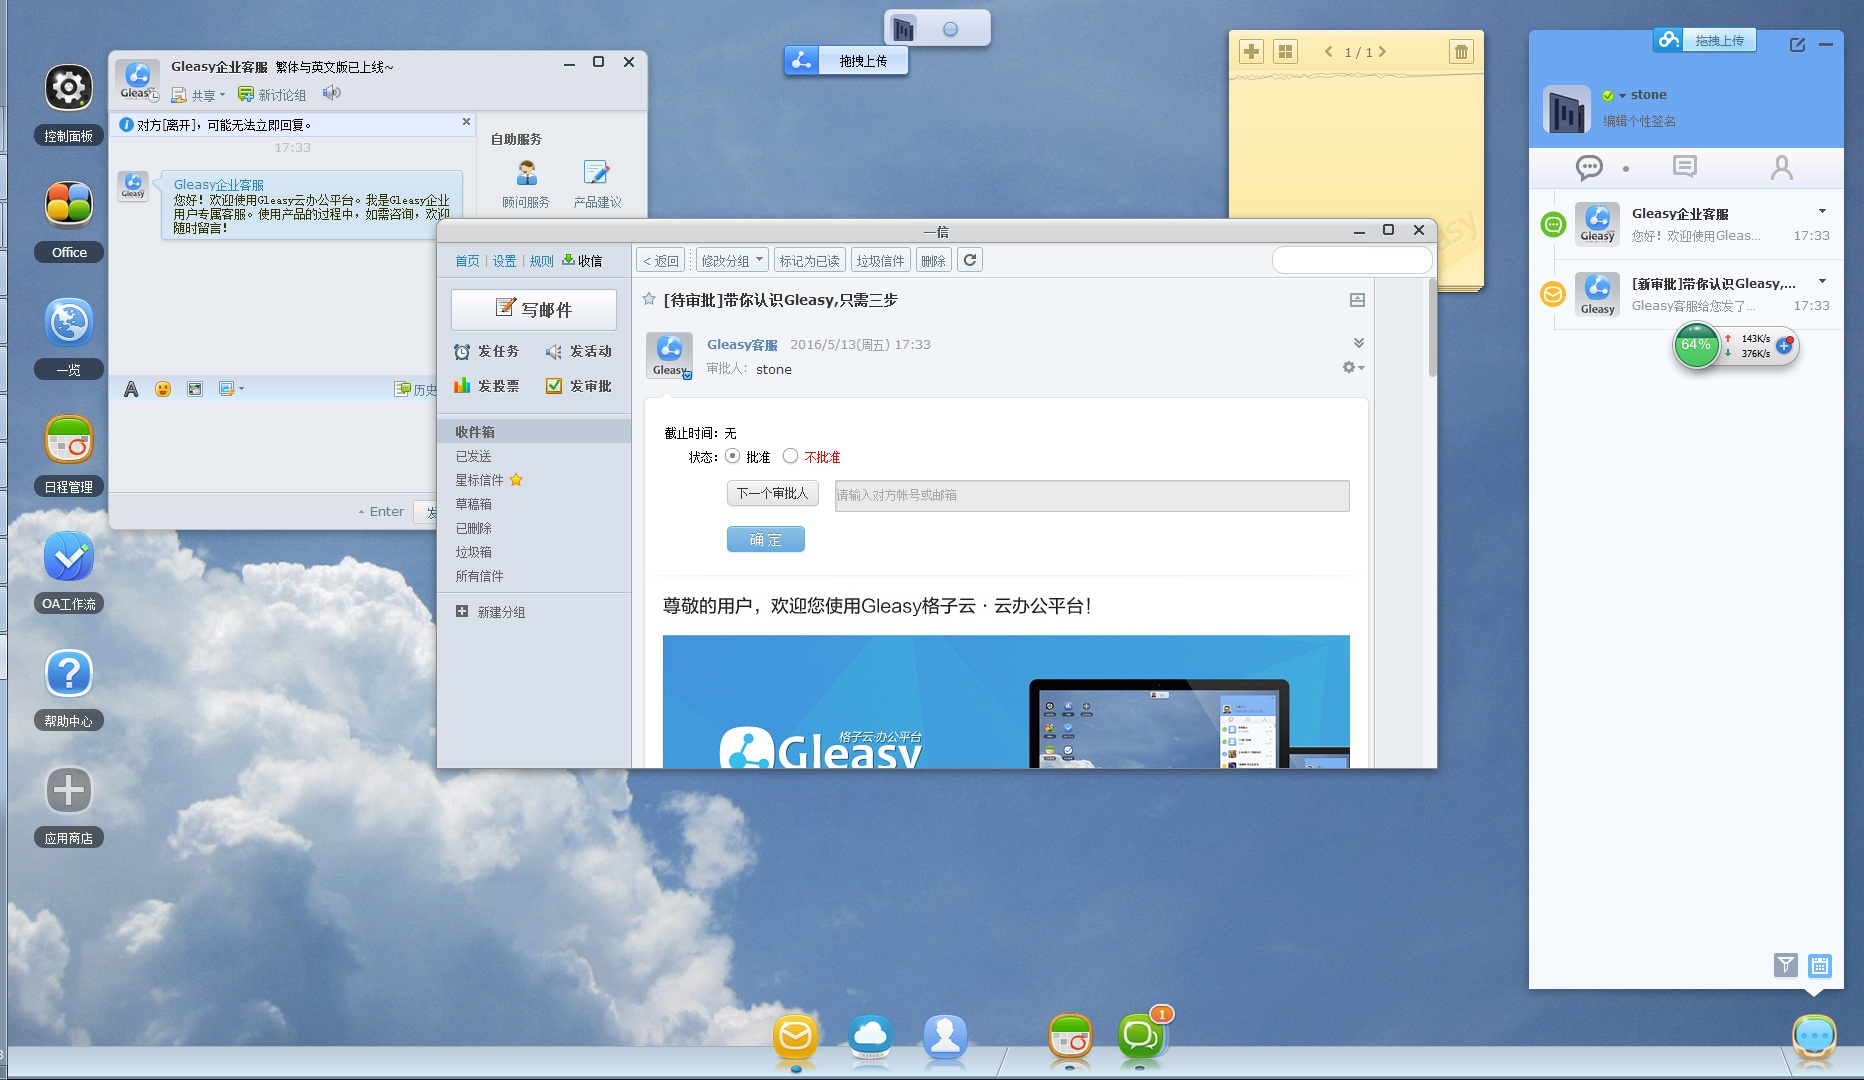Screen dimensions: 1864x1080
Task: Delete the sticky note with trash icon
Action: point(1461,52)
